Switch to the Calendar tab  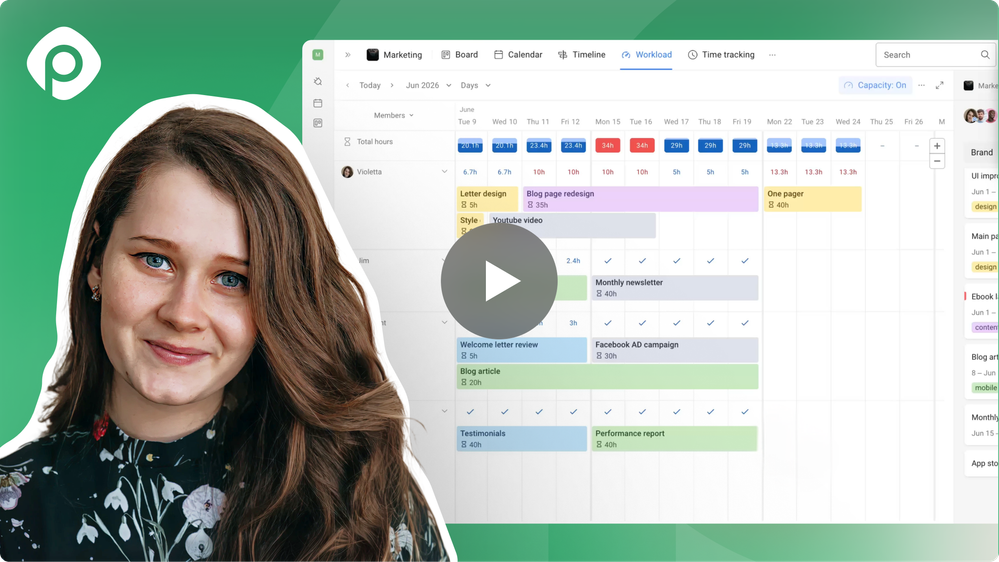pos(518,55)
